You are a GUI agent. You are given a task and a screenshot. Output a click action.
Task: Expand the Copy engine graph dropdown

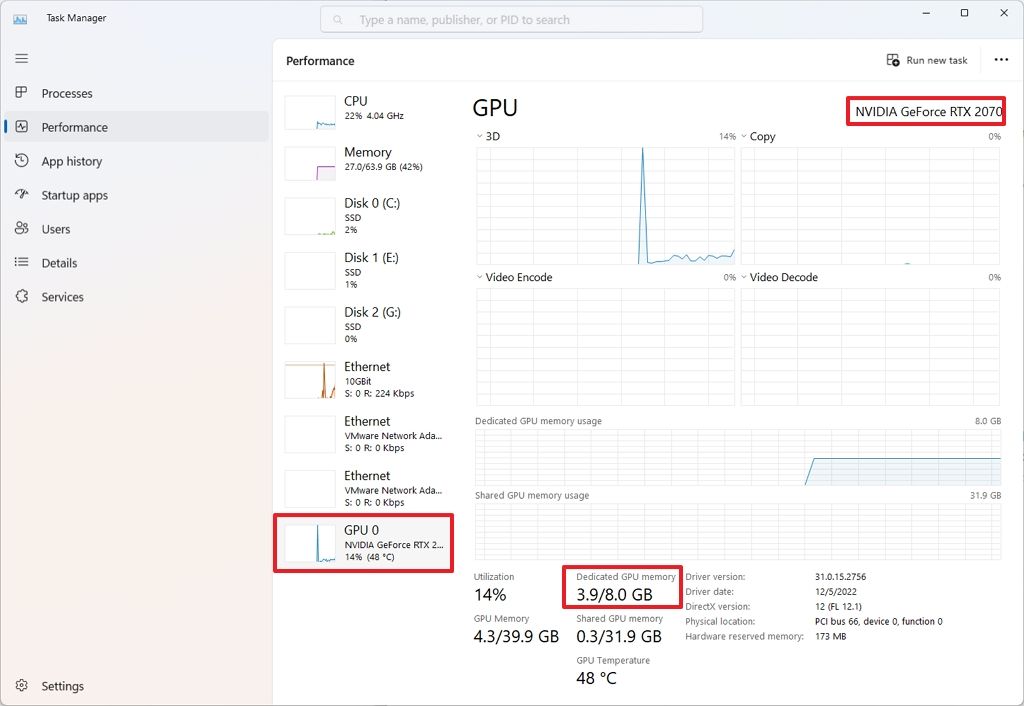click(x=743, y=136)
